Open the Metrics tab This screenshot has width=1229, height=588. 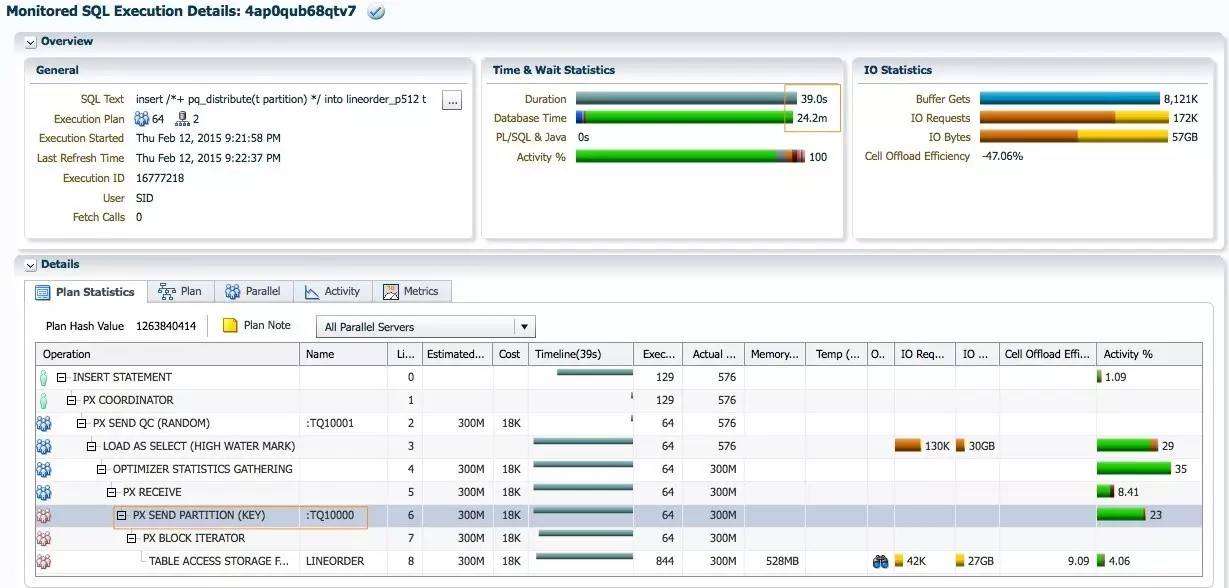[x=411, y=291]
